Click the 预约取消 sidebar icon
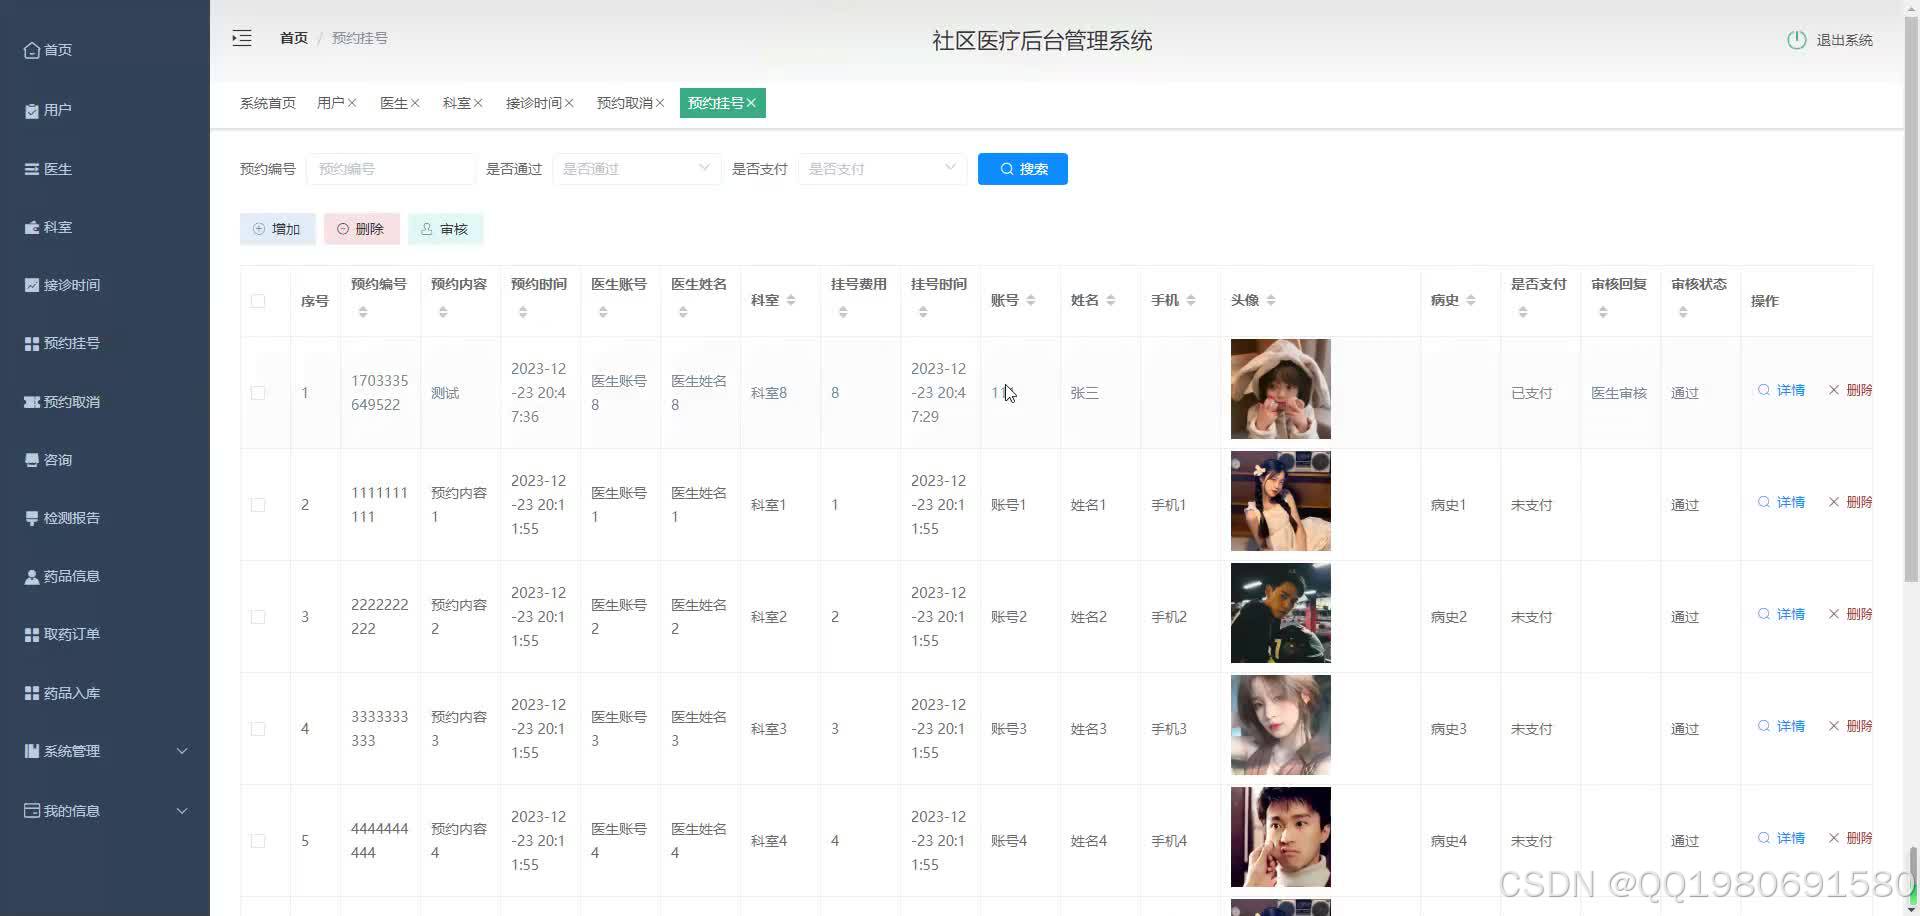 coord(32,402)
